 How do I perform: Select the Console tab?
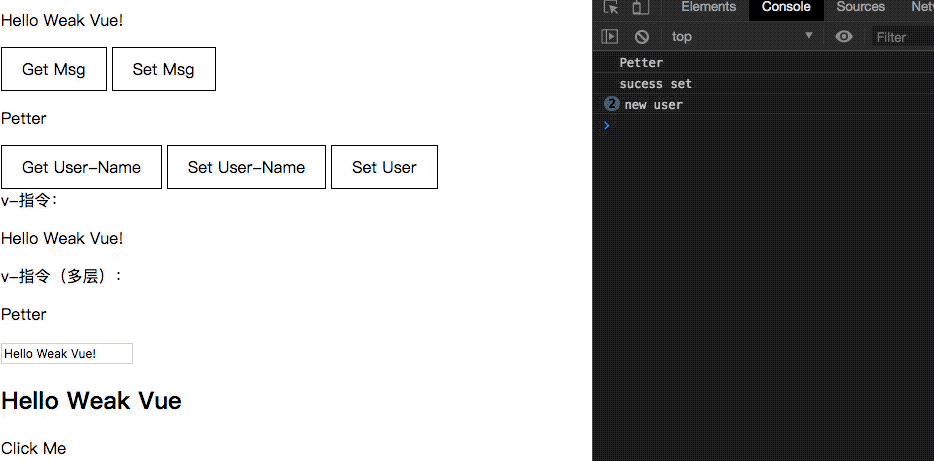[786, 7]
